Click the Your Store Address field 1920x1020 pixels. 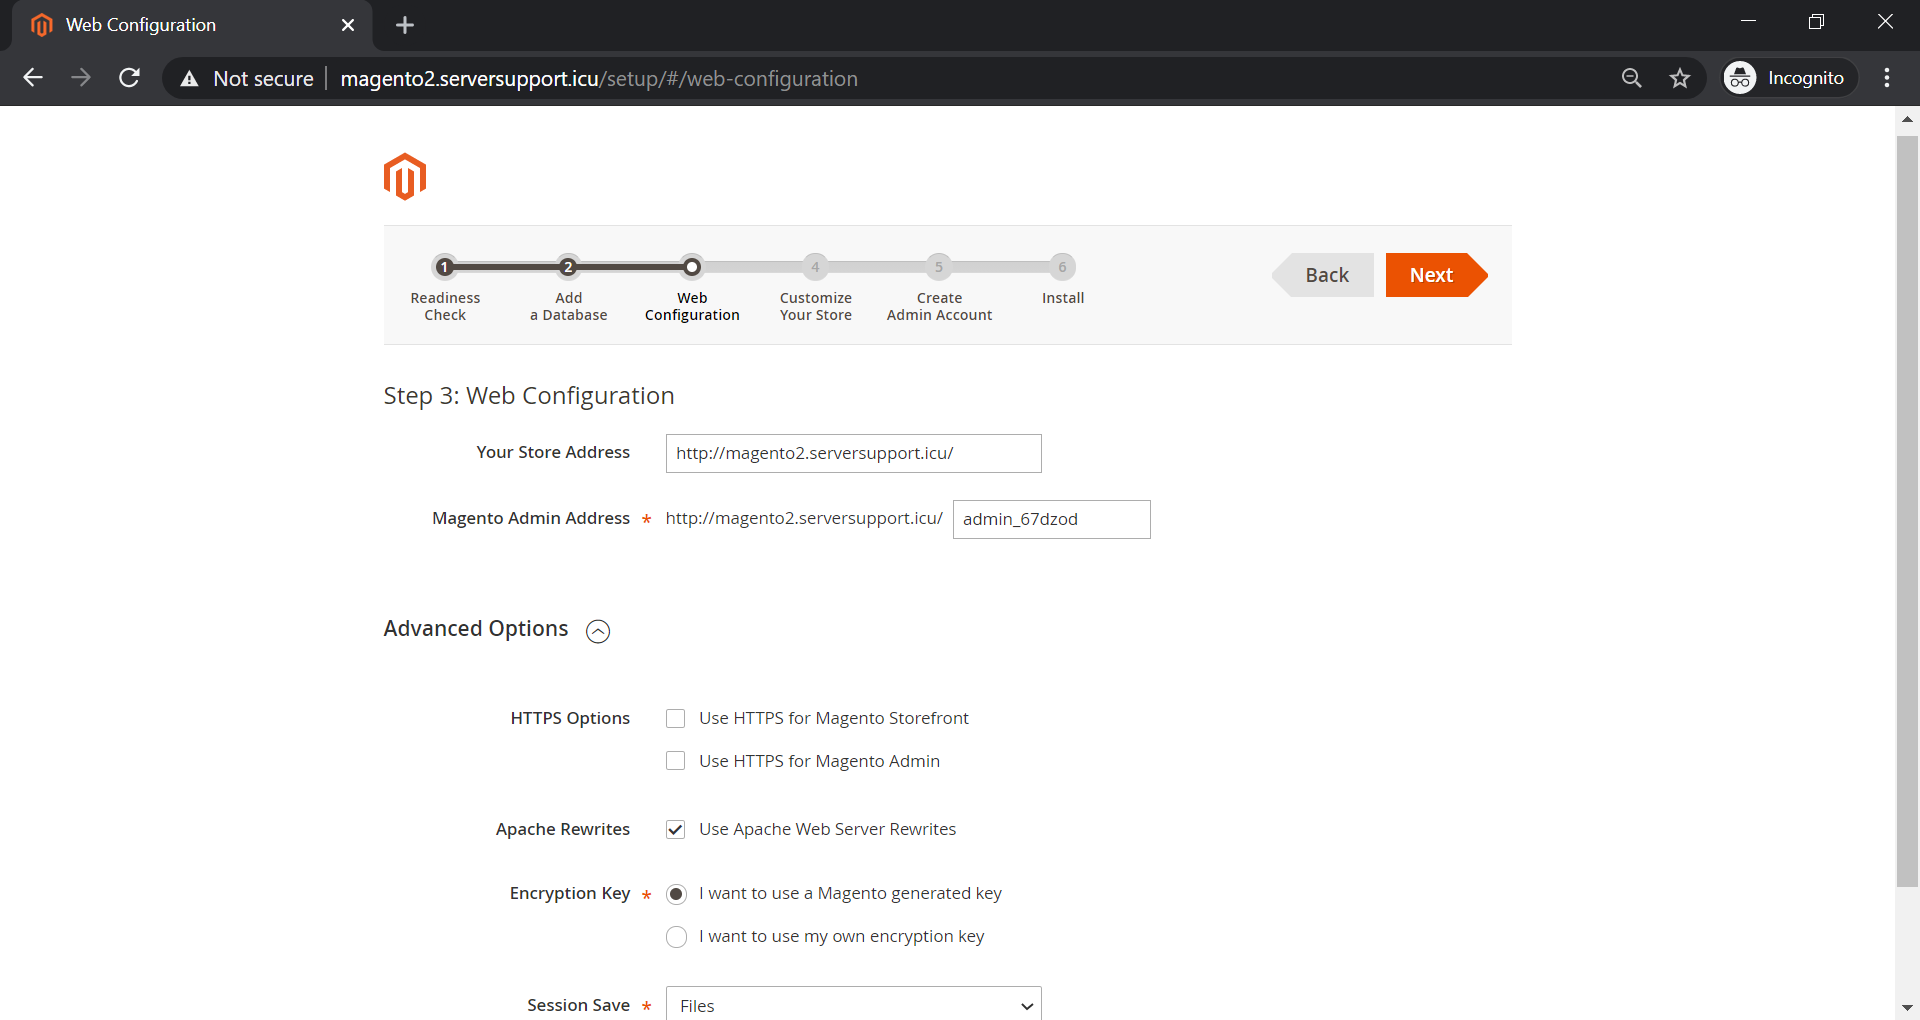853,453
